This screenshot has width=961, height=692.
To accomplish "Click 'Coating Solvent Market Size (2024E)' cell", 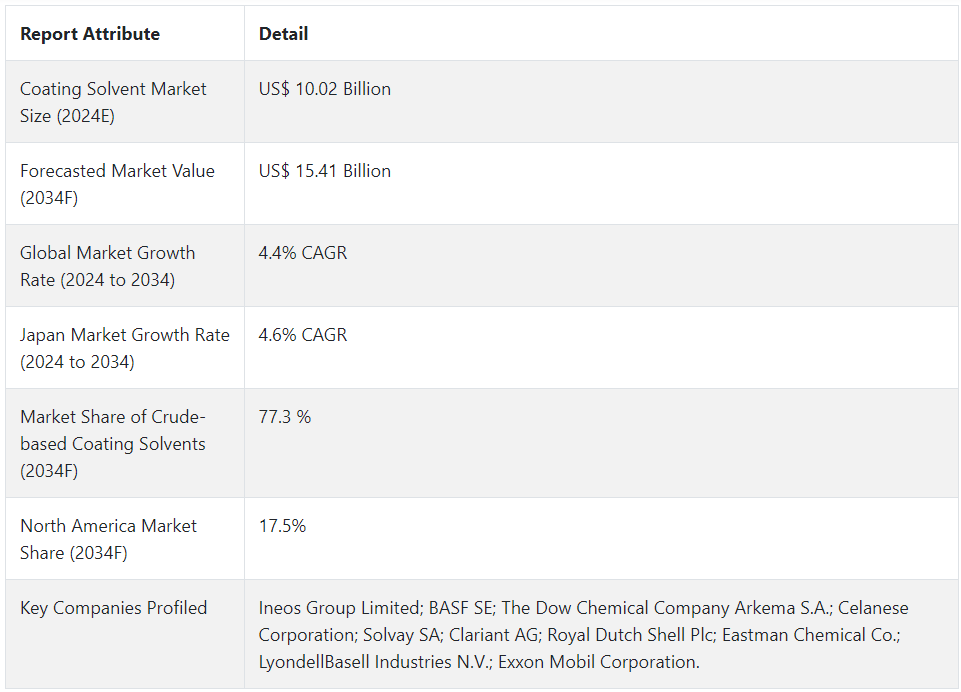I will click(113, 102).
